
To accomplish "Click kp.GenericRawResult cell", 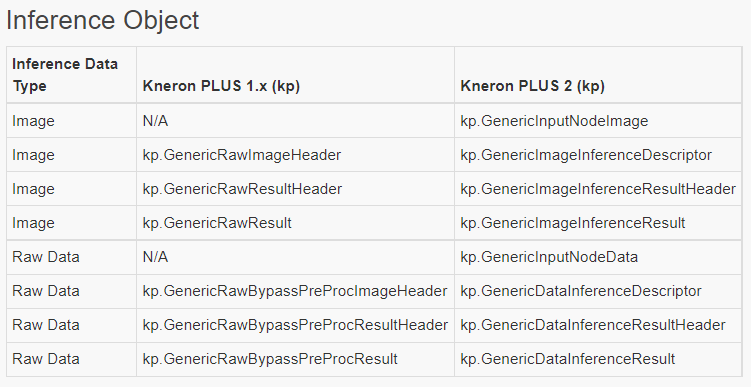I will tap(217, 223).
